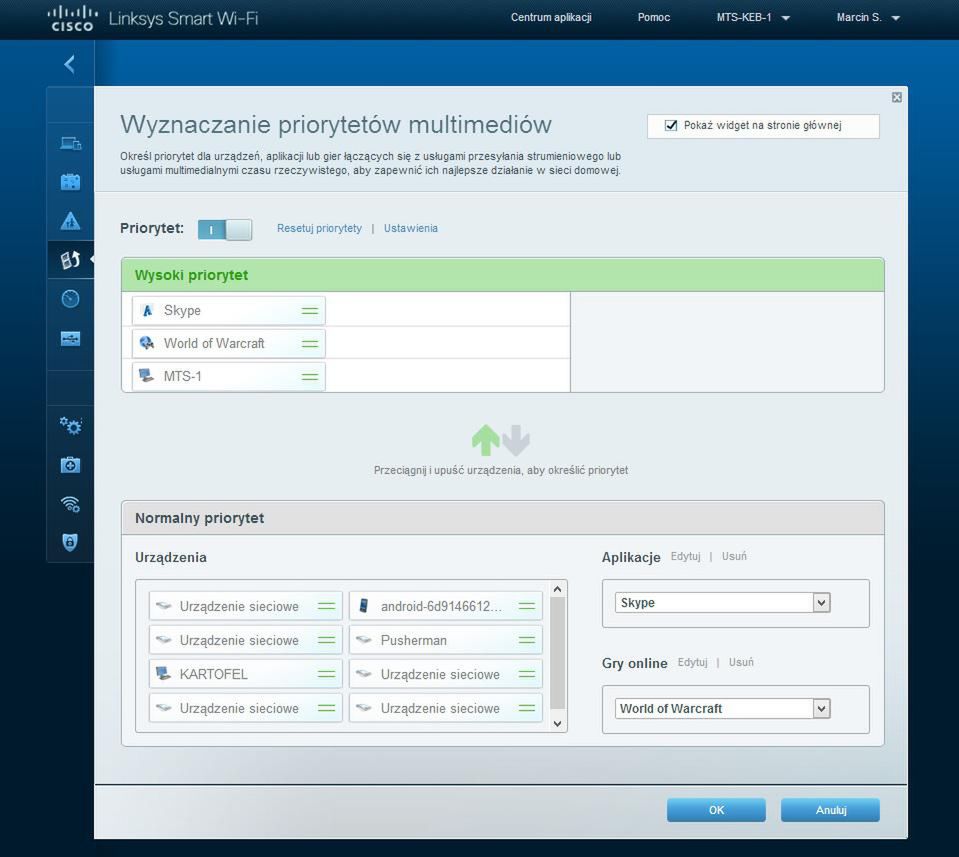Image resolution: width=959 pixels, height=857 pixels.
Task: Click the MTS-1 drag handle
Action: pos(310,377)
